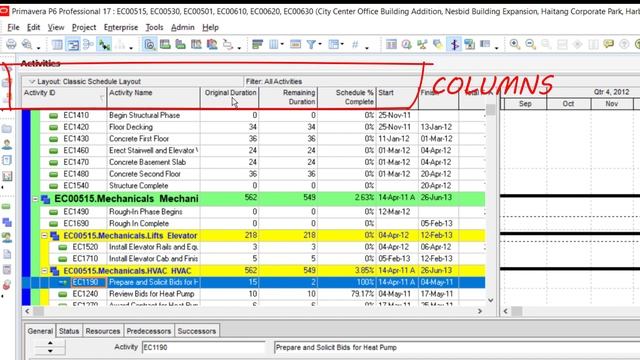Viewport: 640px width, 360px height.
Task: Click the Schedule % Complete column header
Action: [x=347, y=97]
